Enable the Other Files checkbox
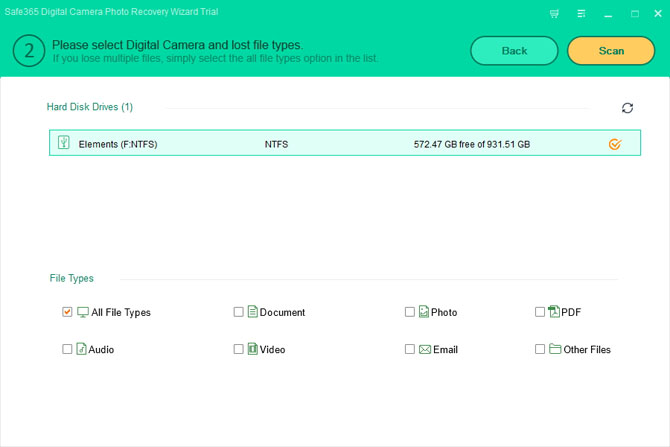The image size is (670, 447). click(x=540, y=349)
